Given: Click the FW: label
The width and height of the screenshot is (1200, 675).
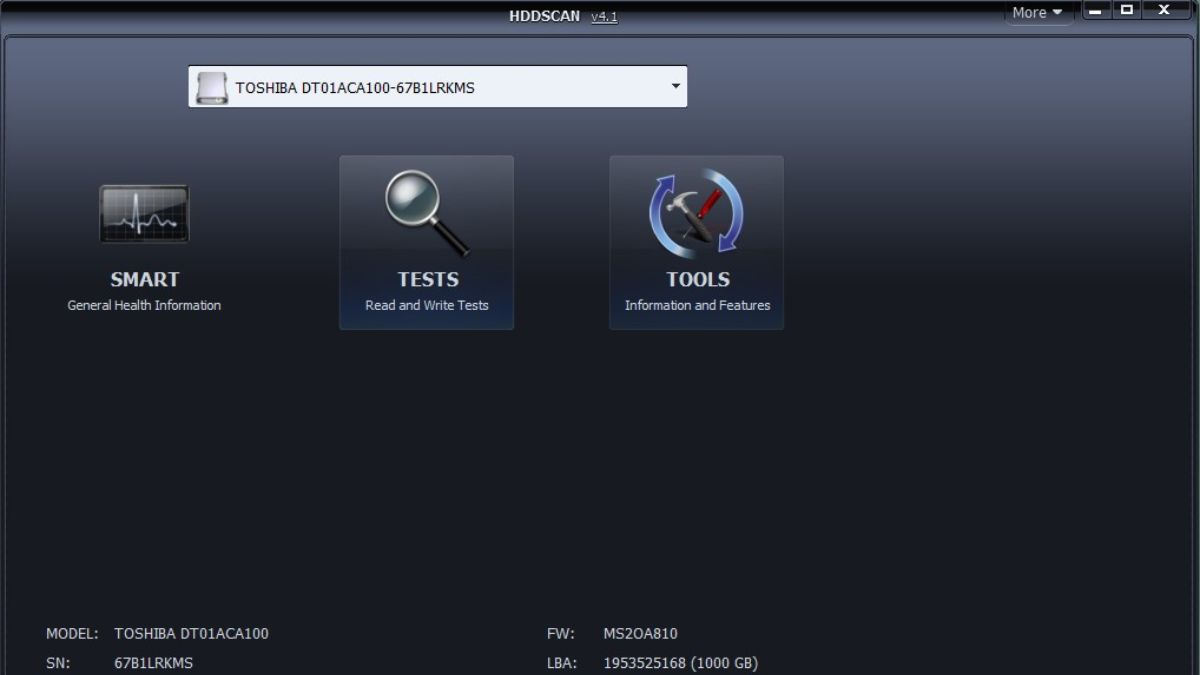Looking at the screenshot, I should coord(561,633).
